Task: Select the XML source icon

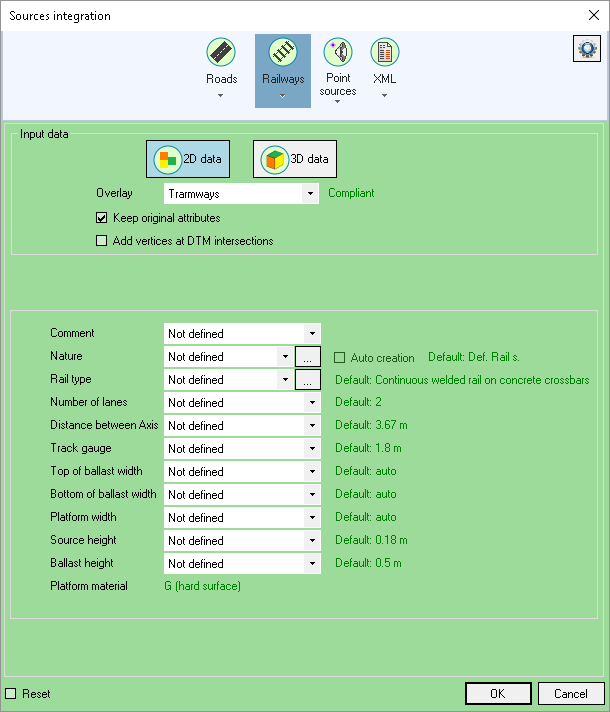Action: pos(384,52)
